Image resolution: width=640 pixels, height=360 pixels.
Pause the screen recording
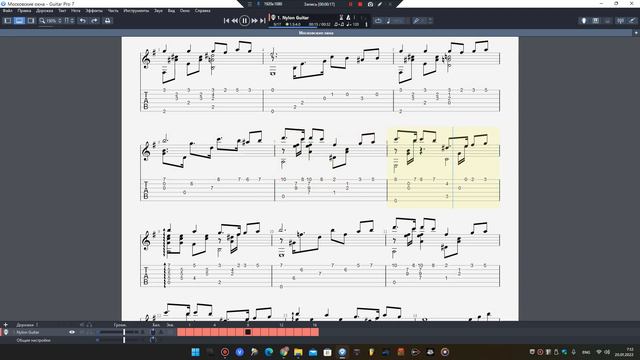[350, 4]
